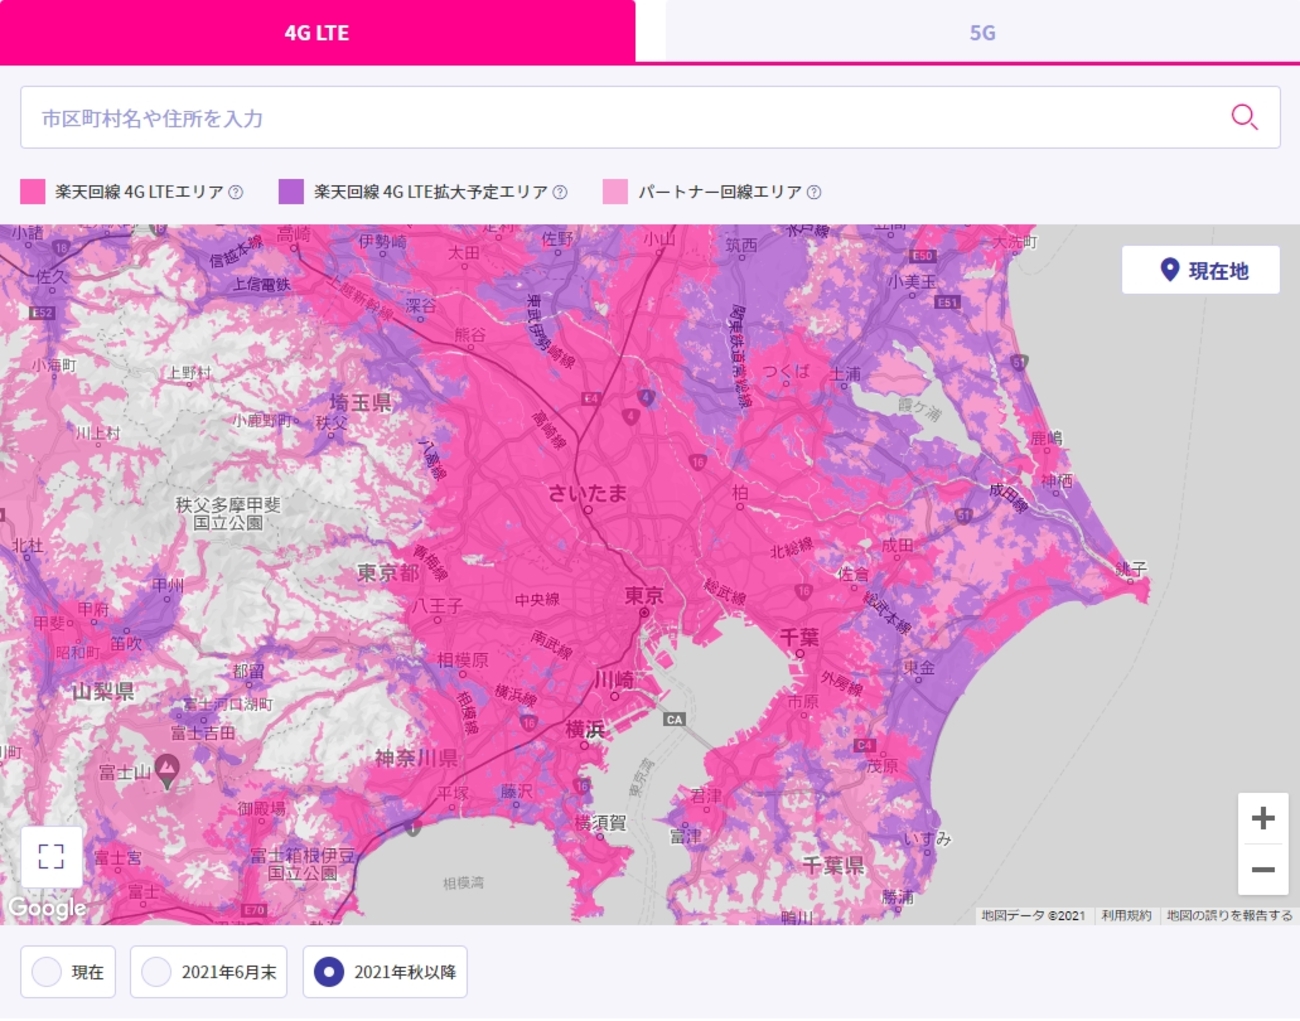Image resolution: width=1300 pixels, height=1021 pixels.
Task: Click the 土浦 city label
Action: (845, 374)
